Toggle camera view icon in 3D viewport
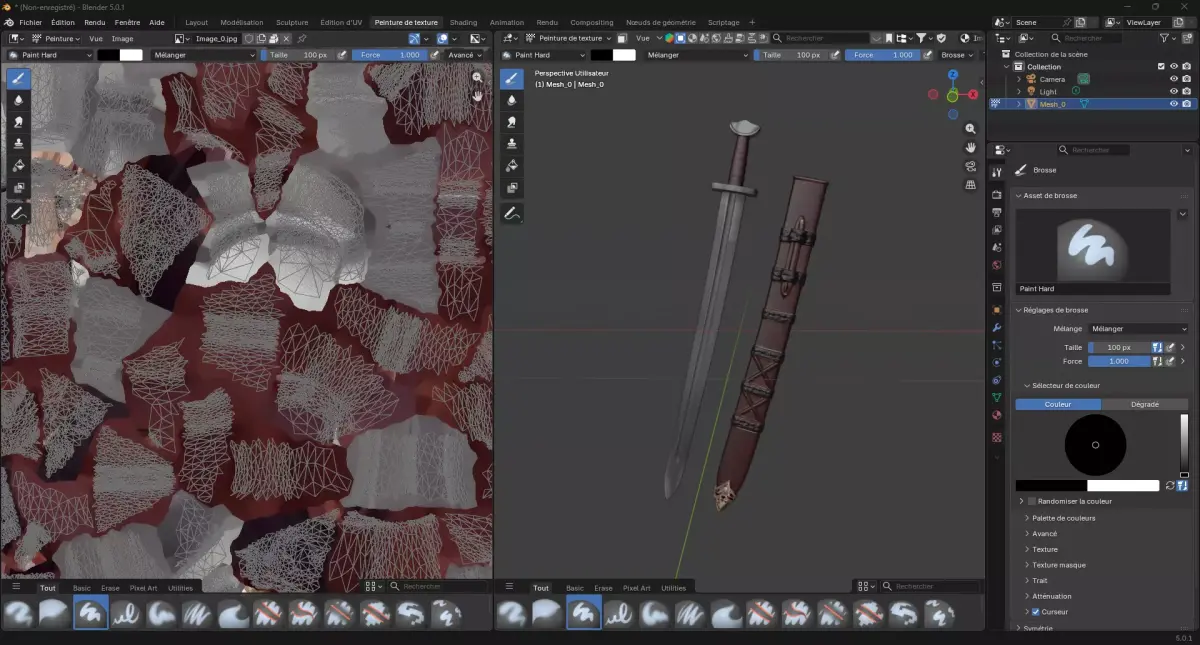The image size is (1200, 645). click(x=970, y=166)
